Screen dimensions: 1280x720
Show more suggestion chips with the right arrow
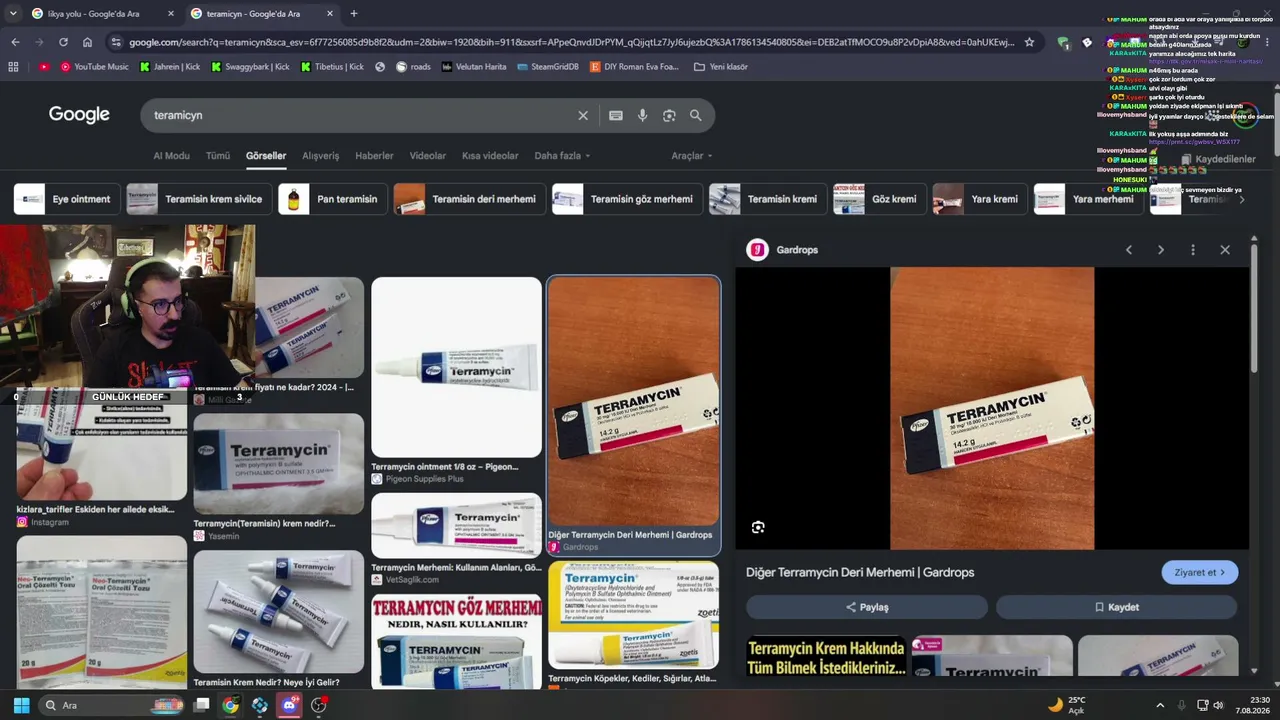(x=1242, y=199)
